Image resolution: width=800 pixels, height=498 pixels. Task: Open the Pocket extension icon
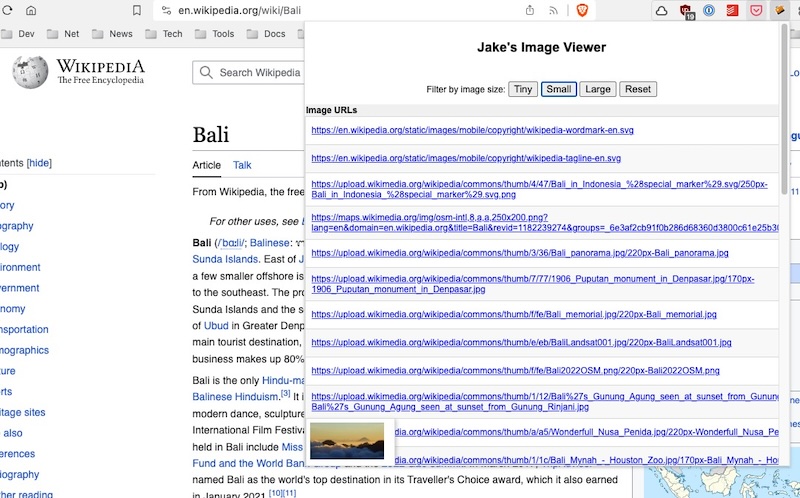(x=756, y=11)
